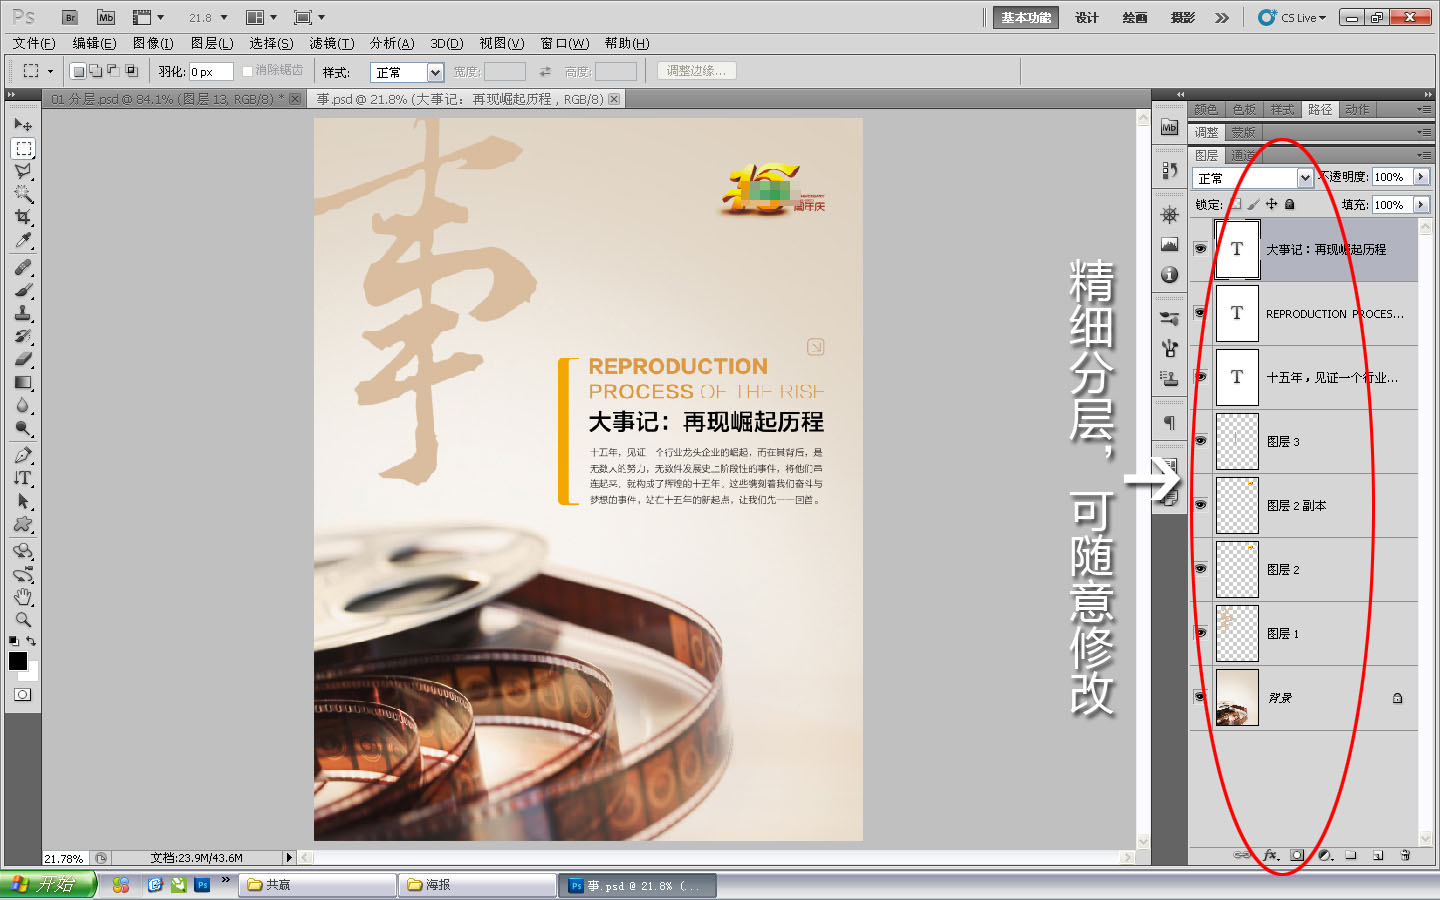This screenshot has height=900, width=1440.
Task: Launch Bridge from the Br icon
Action: tap(70, 17)
